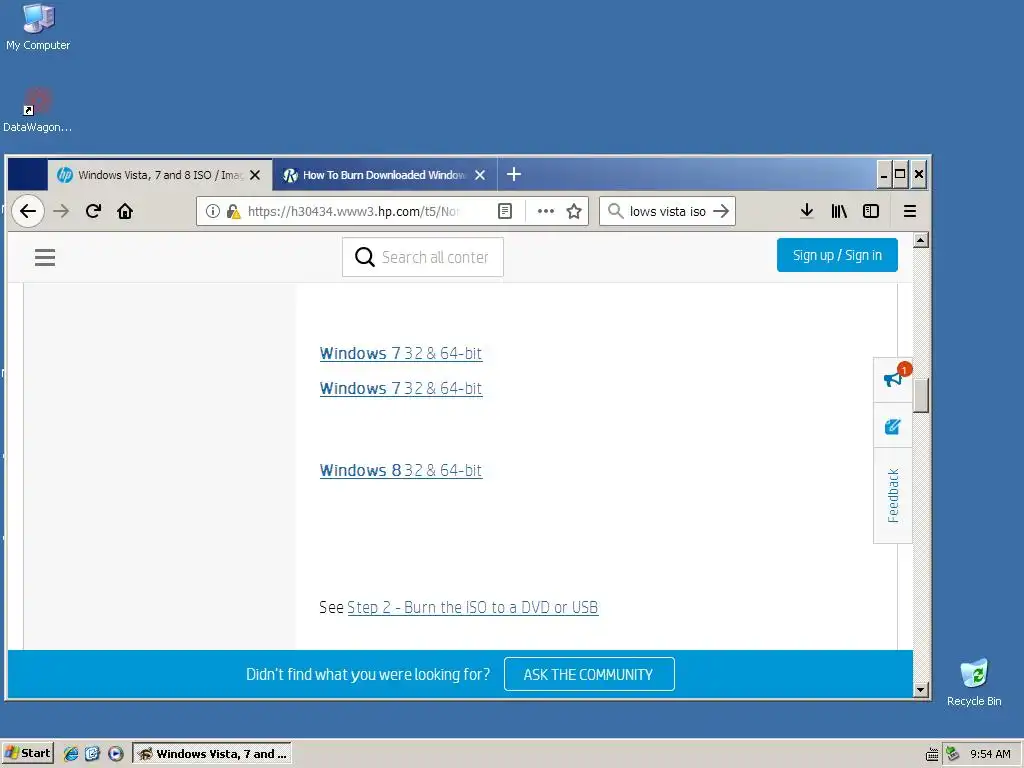This screenshot has width=1024, height=768.
Task: Open the Firefox home page icon
Action: pos(125,211)
